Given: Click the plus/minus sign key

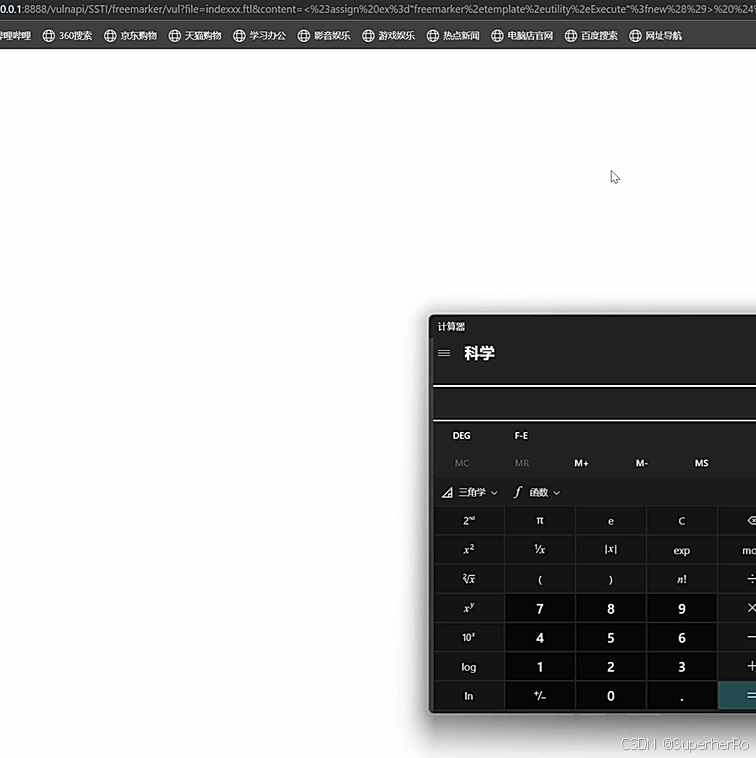Looking at the screenshot, I should point(540,696).
